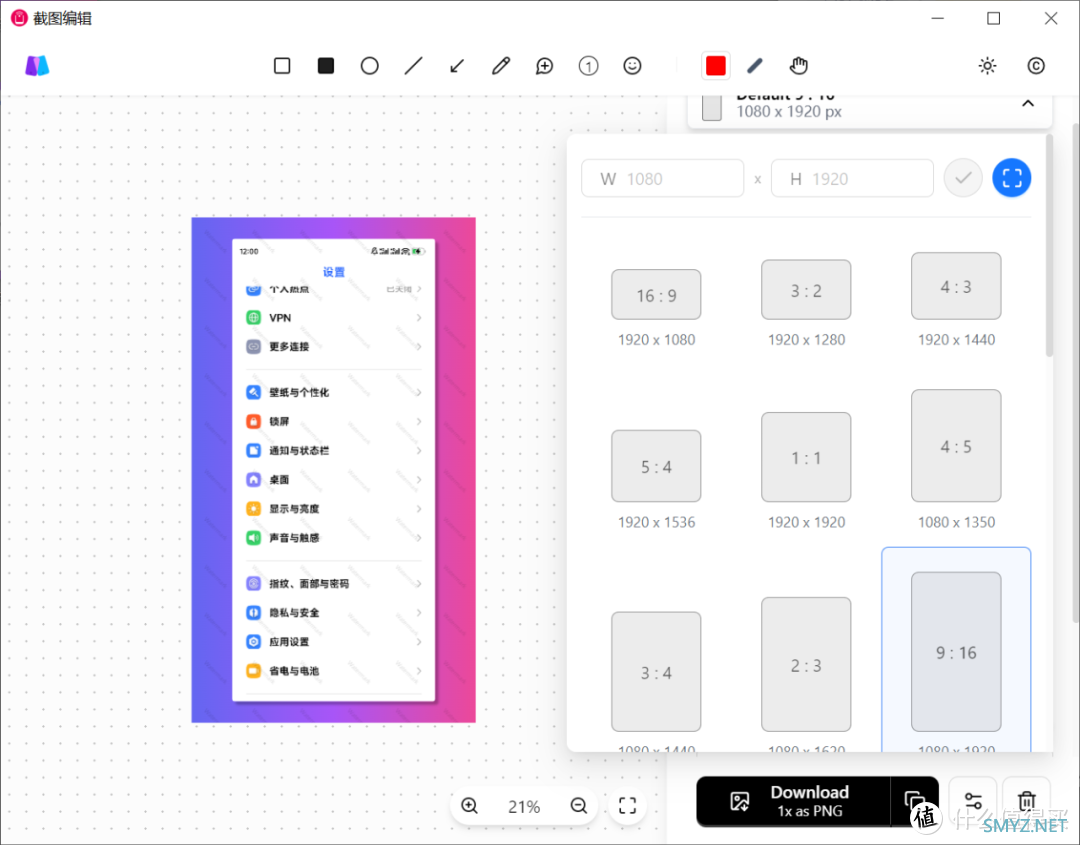Download image 1x as PNG
This screenshot has width=1080, height=845.
(x=793, y=802)
